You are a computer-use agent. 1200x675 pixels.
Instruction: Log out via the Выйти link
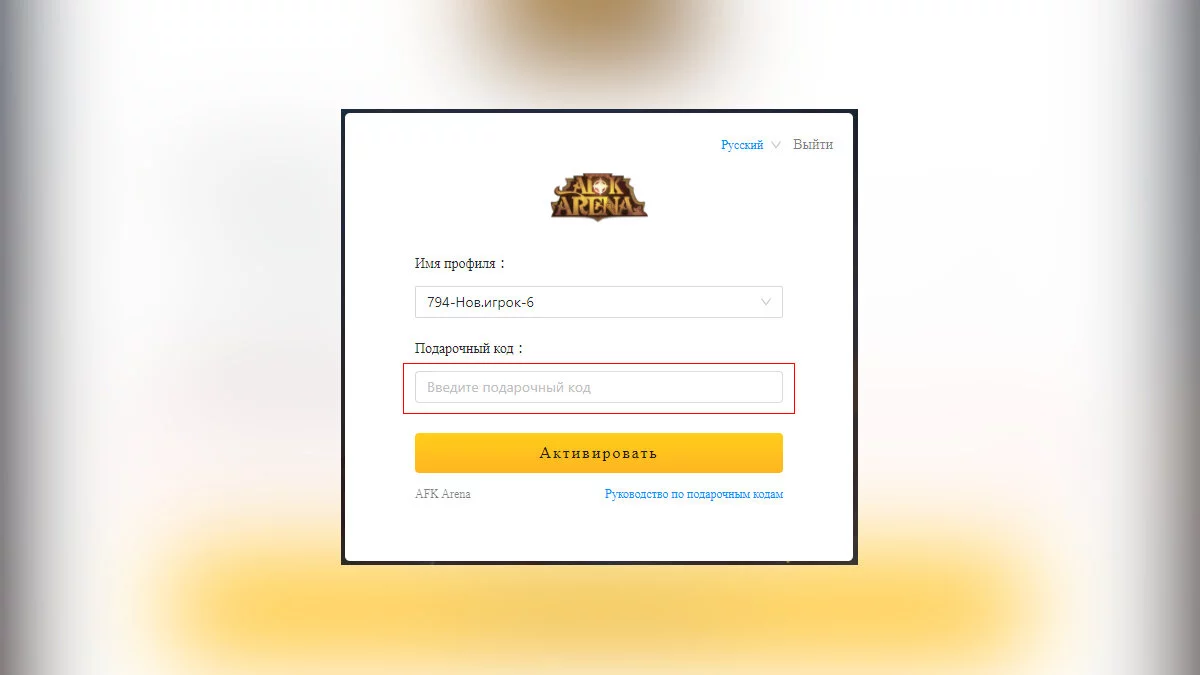pos(813,144)
